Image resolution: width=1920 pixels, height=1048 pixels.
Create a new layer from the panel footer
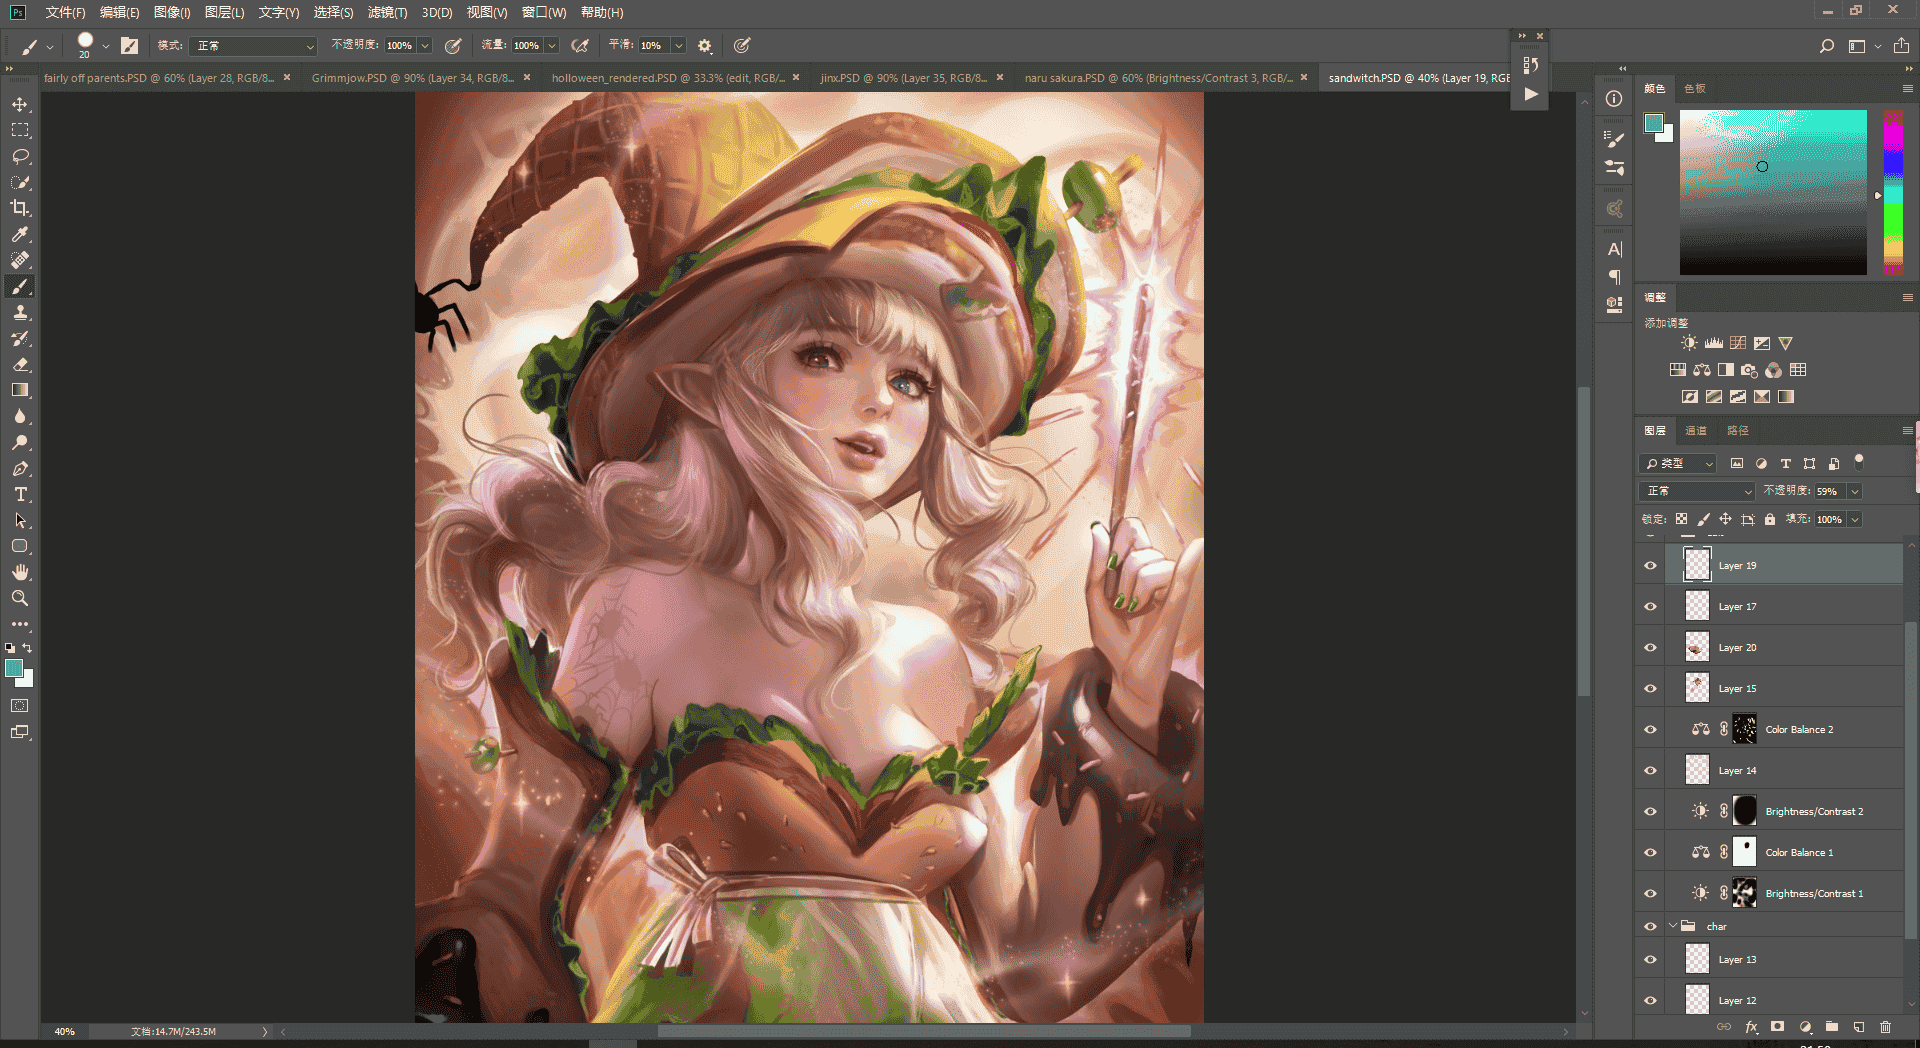(x=1858, y=1027)
